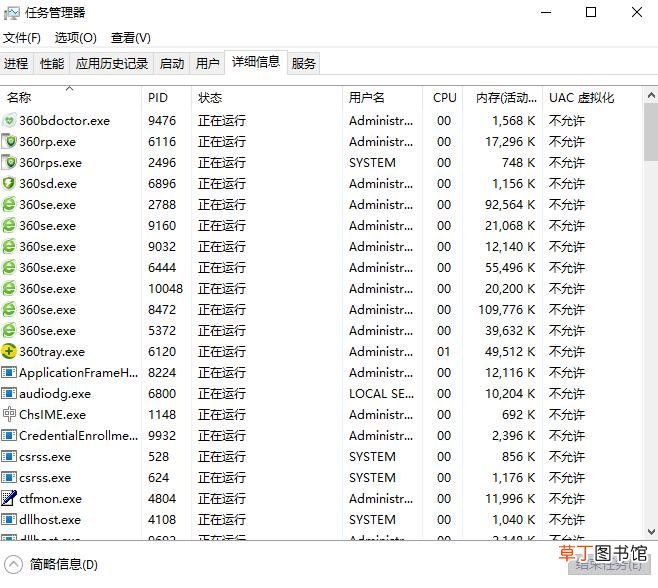Switch to the 应用历史记录 tab

coord(112,64)
